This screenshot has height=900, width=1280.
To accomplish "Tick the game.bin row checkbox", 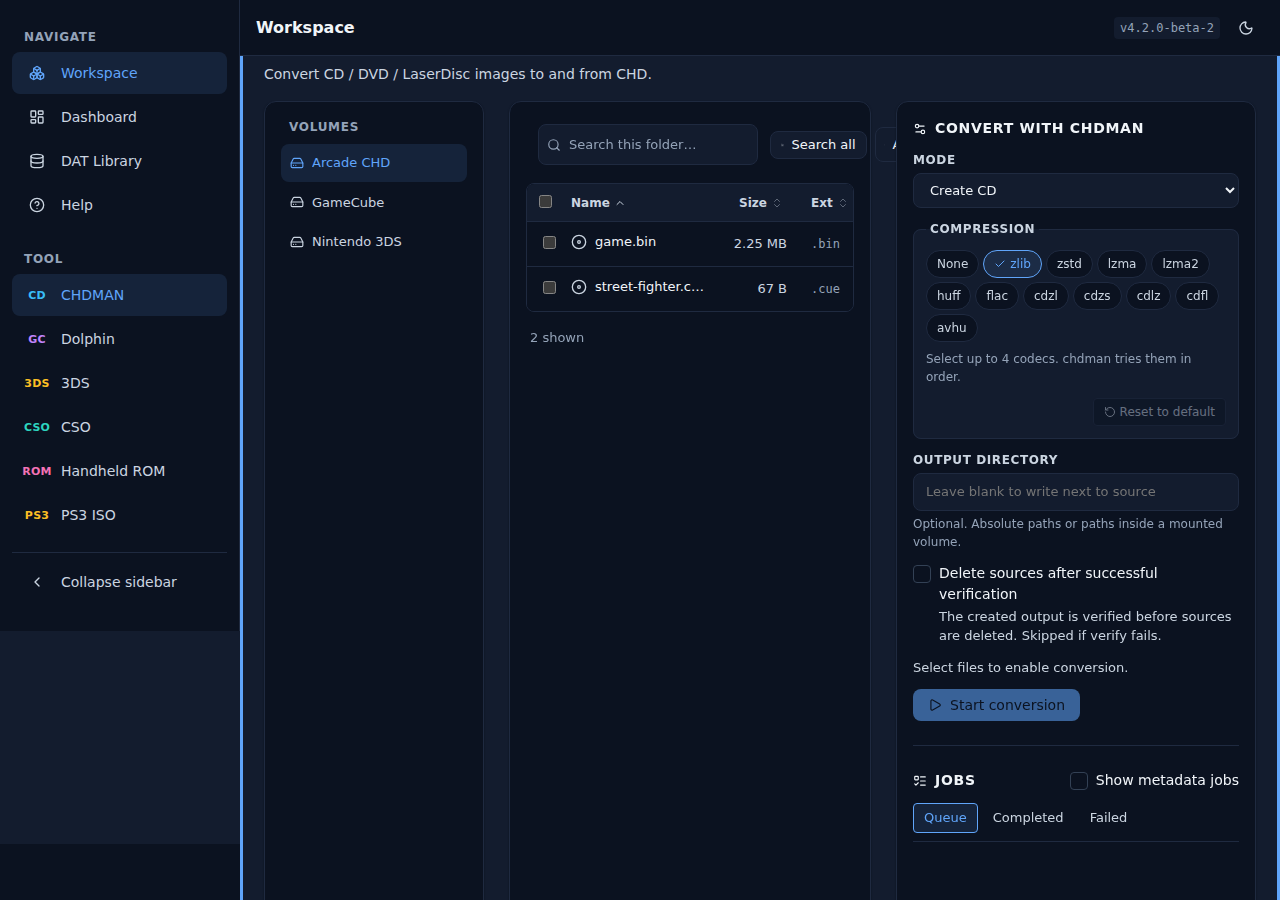I will coord(549,242).
